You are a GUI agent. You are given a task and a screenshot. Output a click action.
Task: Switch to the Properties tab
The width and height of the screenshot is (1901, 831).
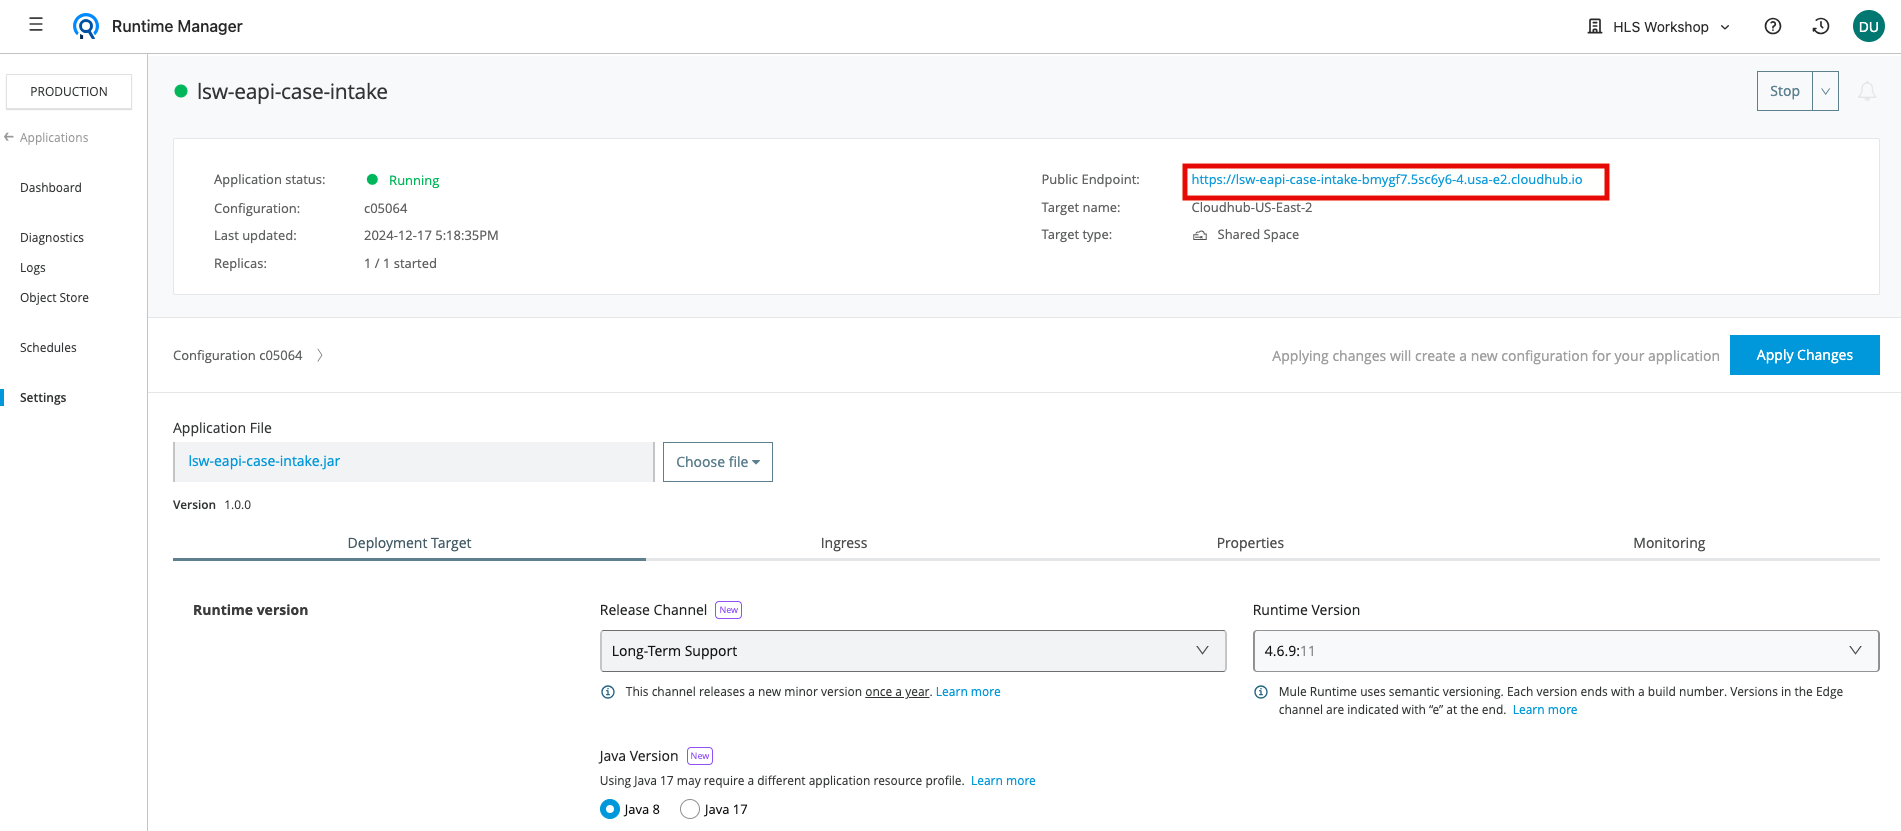(x=1249, y=543)
